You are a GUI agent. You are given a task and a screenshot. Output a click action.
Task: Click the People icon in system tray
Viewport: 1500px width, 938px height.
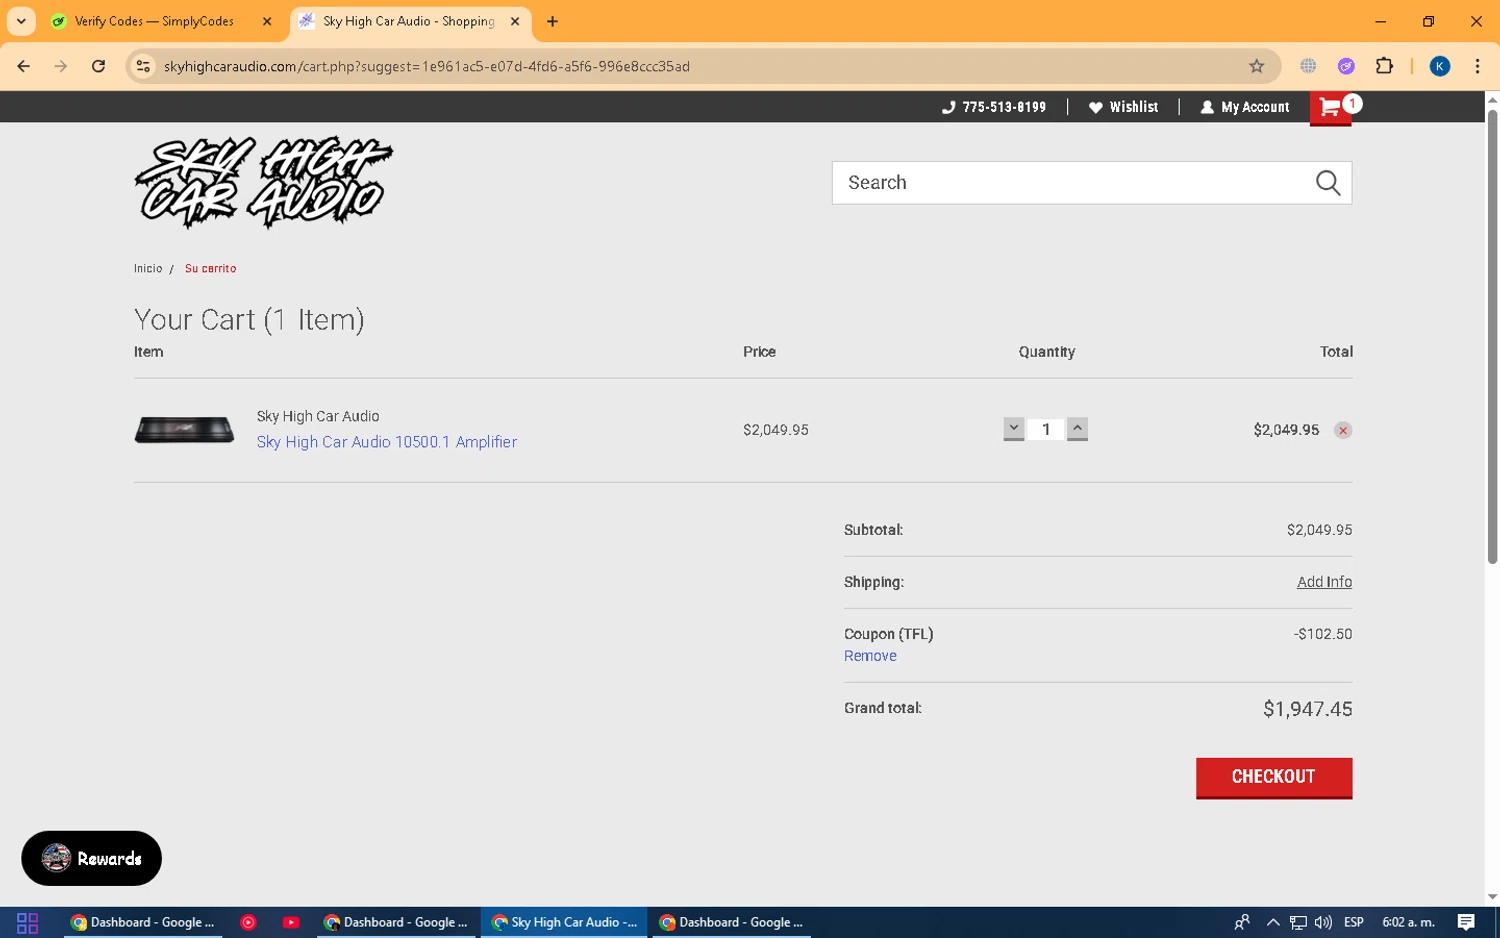[x=1242, y=922]
